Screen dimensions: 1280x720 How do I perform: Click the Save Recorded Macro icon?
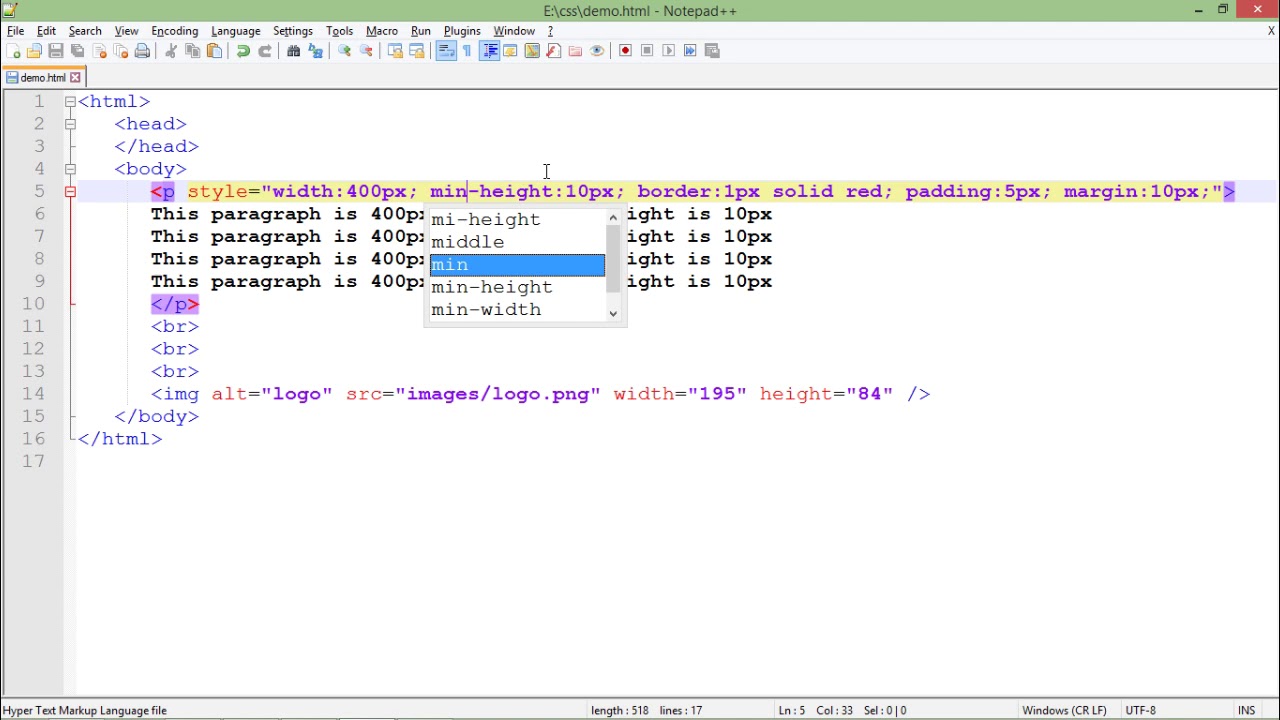tap(712, 51)
